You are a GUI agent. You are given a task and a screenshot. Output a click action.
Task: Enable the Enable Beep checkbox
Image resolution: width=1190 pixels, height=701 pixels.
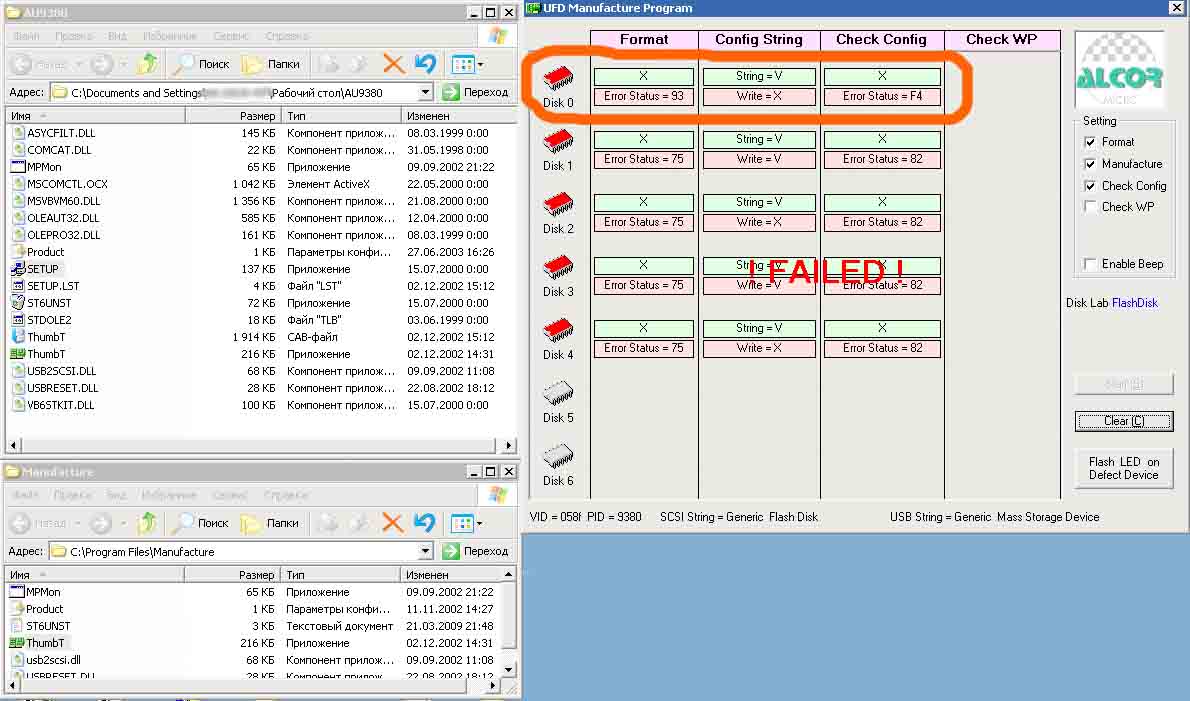tap(1091, 264)
